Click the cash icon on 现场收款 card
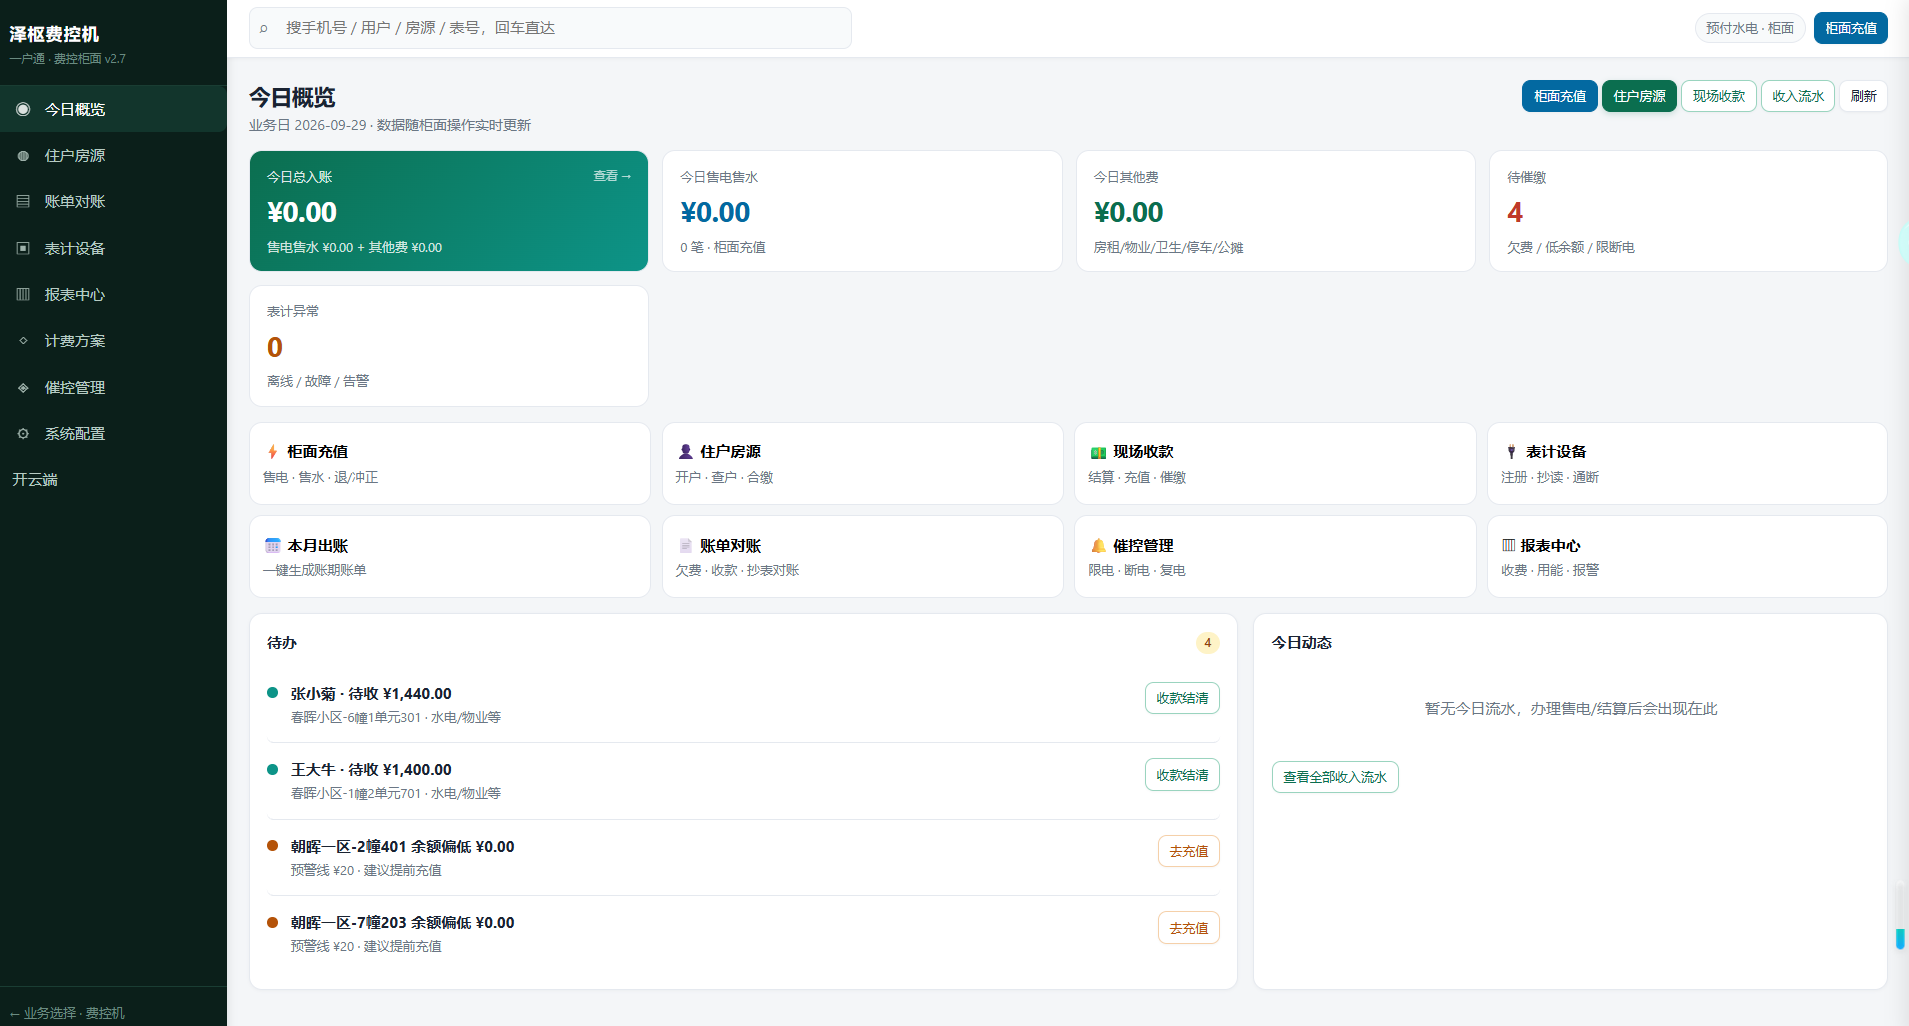 point(1098,452)
